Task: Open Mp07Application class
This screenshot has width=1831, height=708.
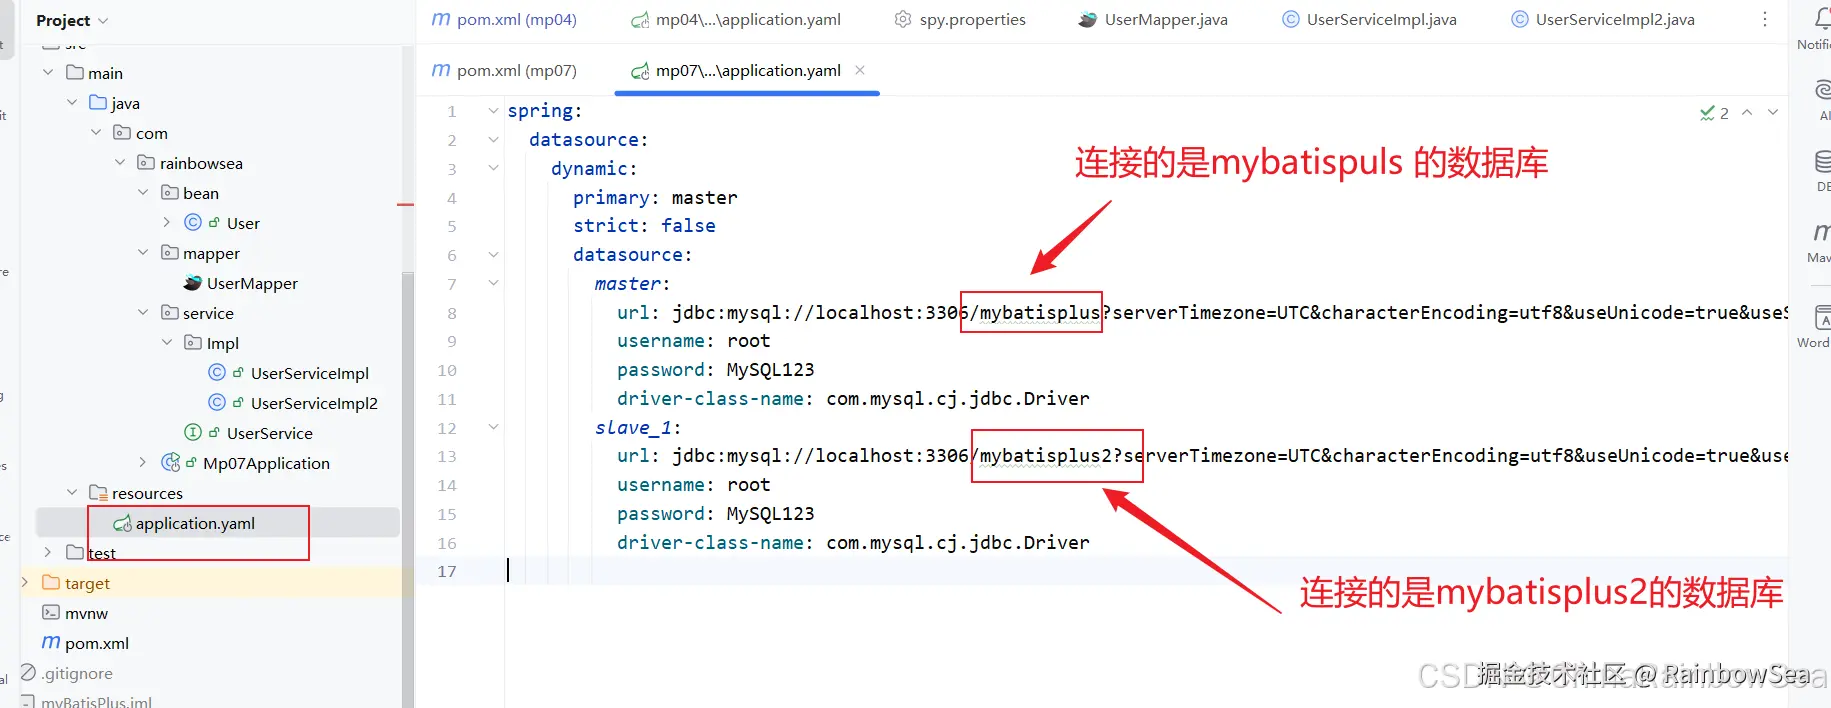Action: point(266,463)
